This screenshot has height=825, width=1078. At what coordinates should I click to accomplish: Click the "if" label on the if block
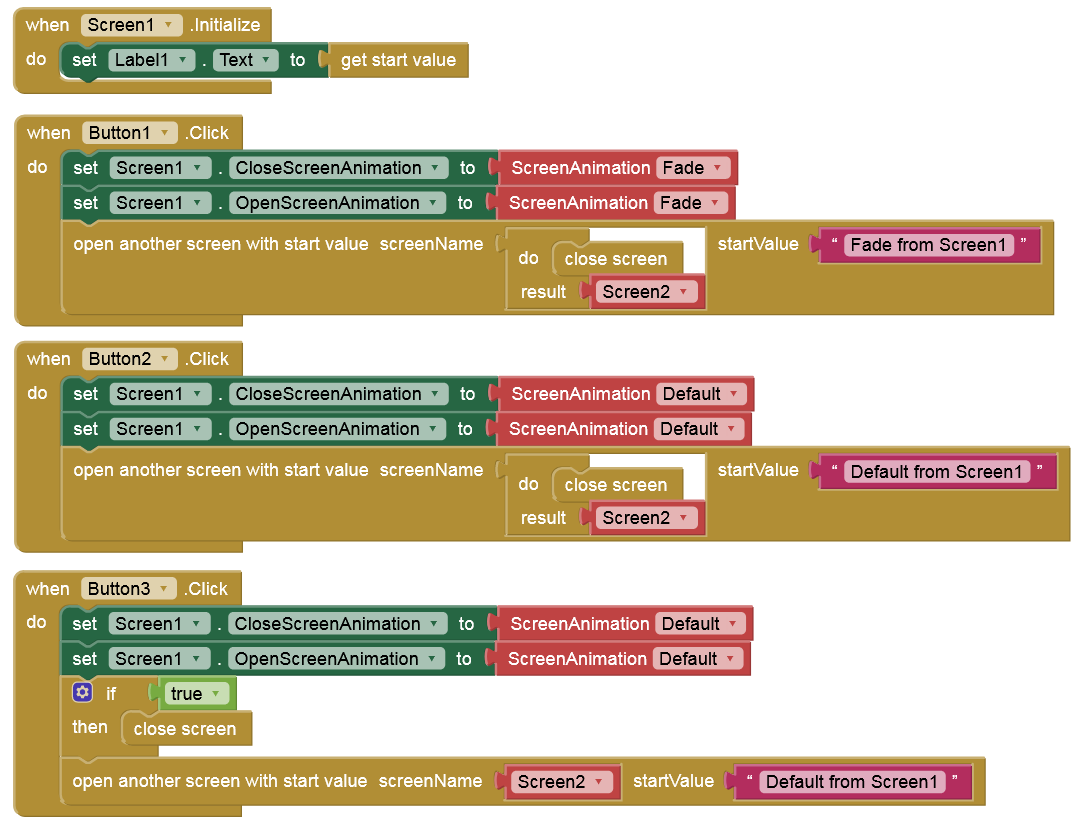[111, 694]
